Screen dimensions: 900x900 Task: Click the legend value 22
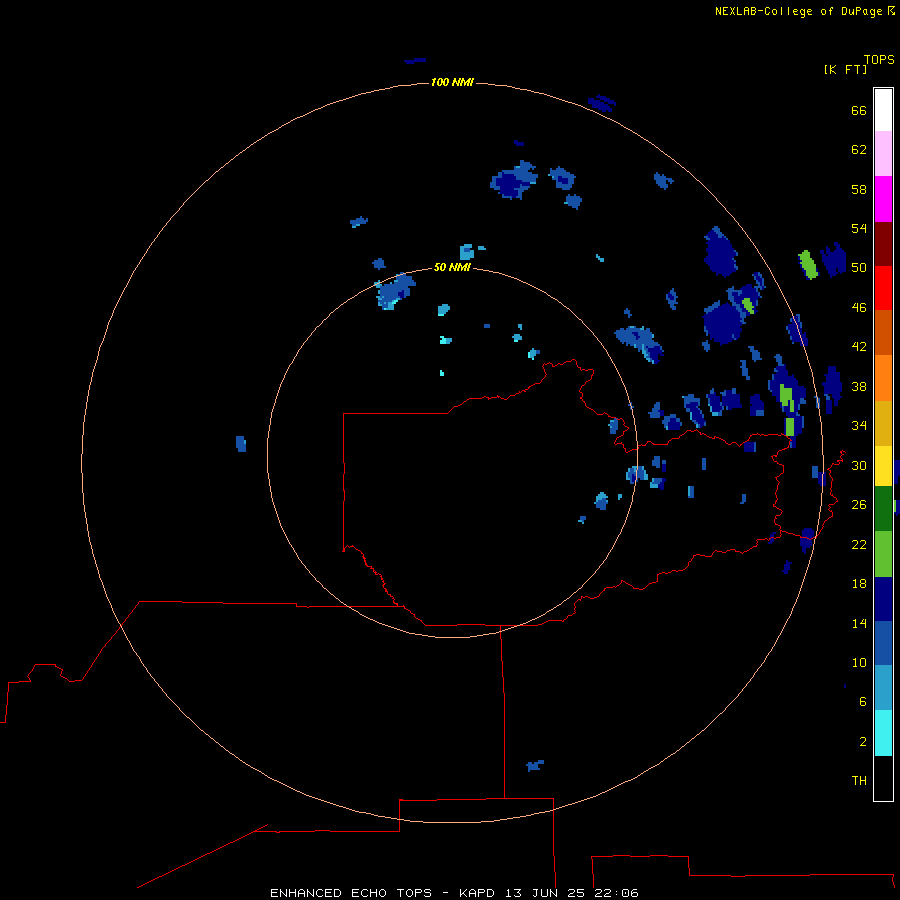point(859,545)
